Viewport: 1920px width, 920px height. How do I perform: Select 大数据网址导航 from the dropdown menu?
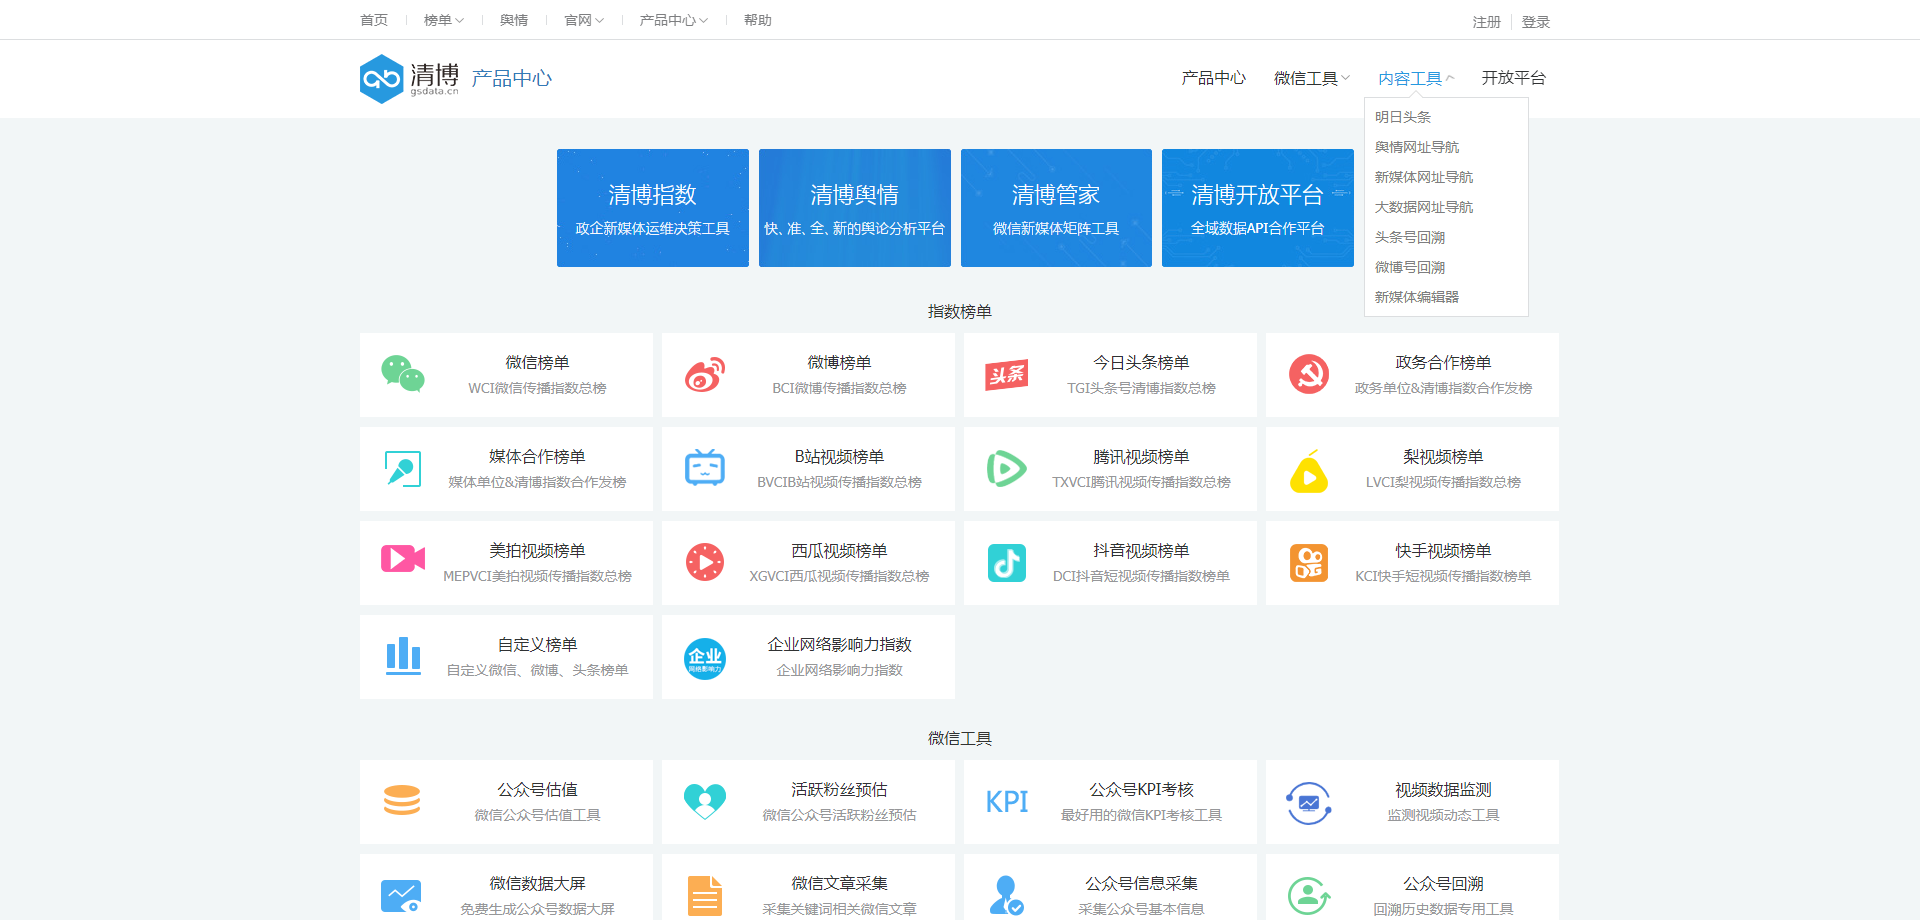tap(1423, 207)
